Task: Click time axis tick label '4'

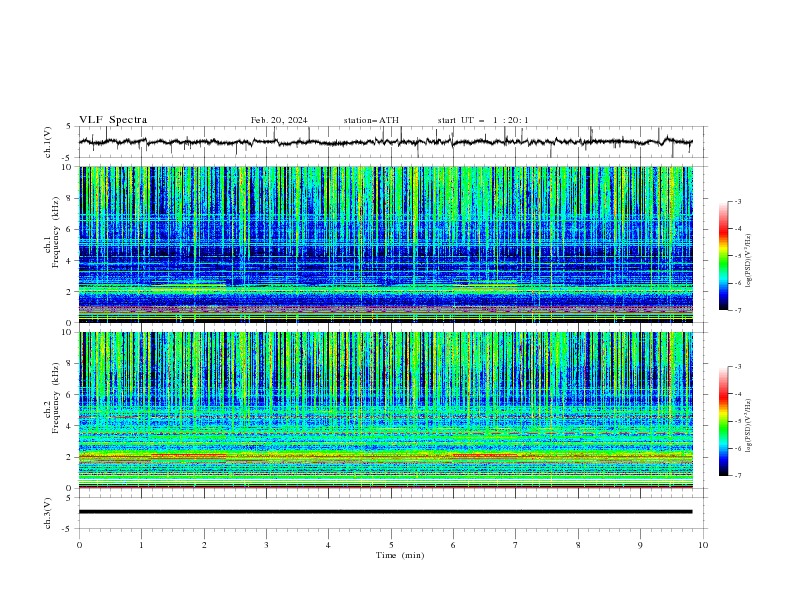Action: 328,545
